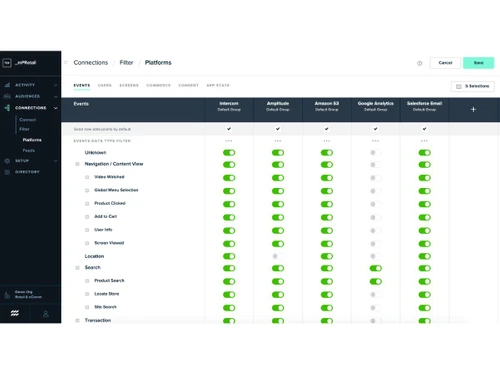Uncheck send new data points for Intercom

click(229, 129)
